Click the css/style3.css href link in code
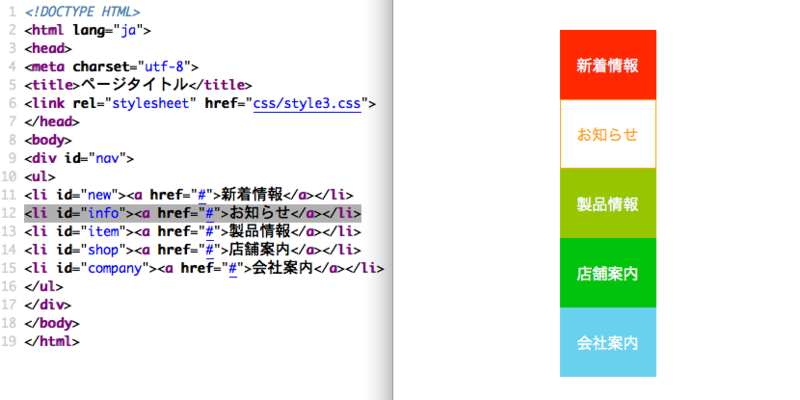800x400 pixels. tap(307, 104)
